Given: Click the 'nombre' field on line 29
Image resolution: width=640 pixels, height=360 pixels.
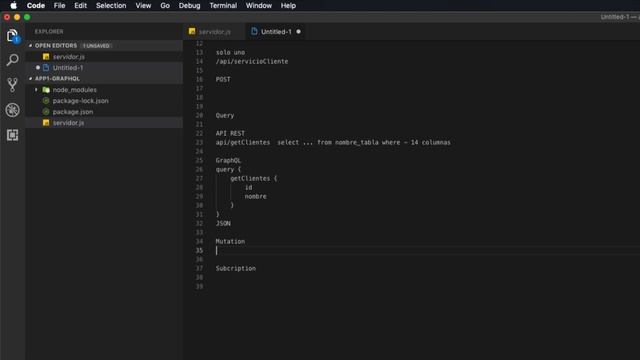Looking at the screenshot, I should tap(256, 196).
